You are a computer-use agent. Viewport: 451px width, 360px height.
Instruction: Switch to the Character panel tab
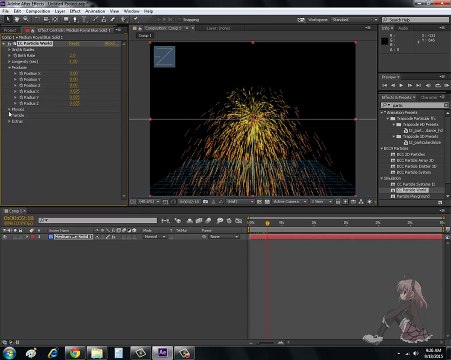(429, 97)
